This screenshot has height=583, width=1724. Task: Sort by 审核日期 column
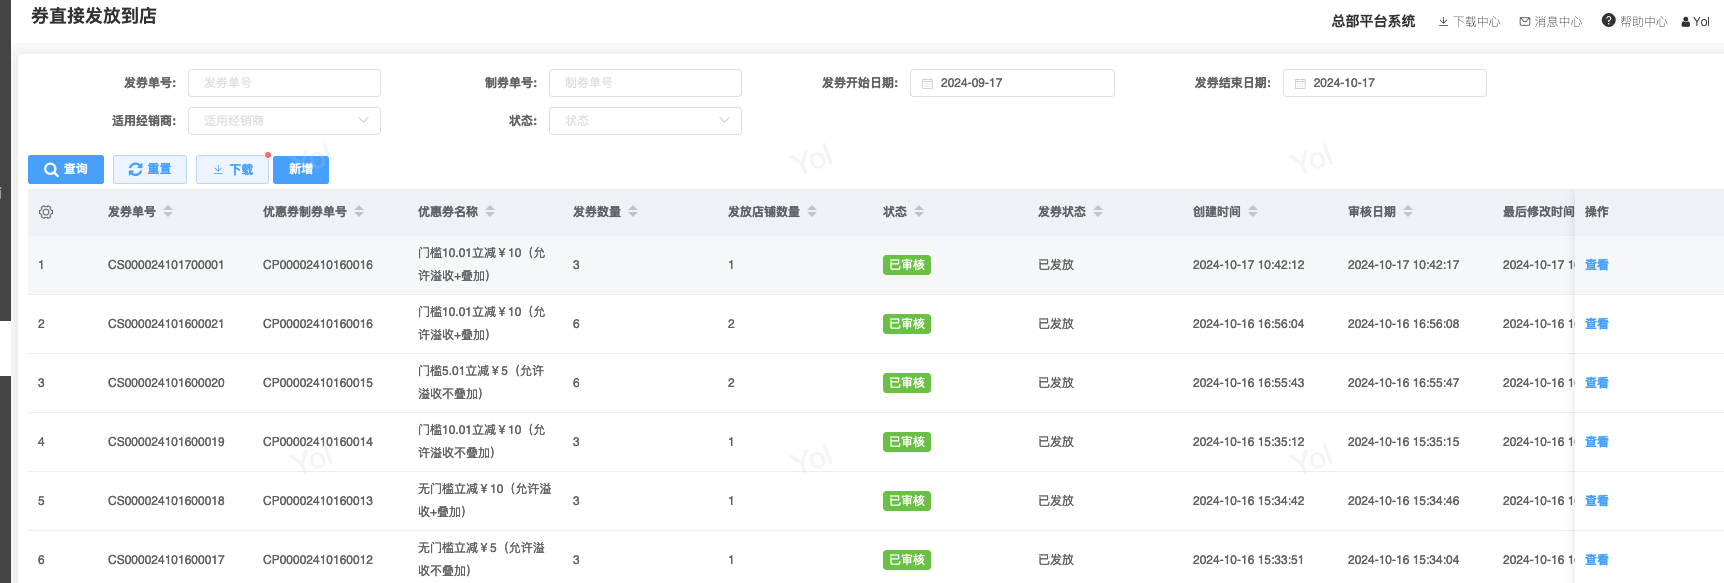[x=1408, y=212]
